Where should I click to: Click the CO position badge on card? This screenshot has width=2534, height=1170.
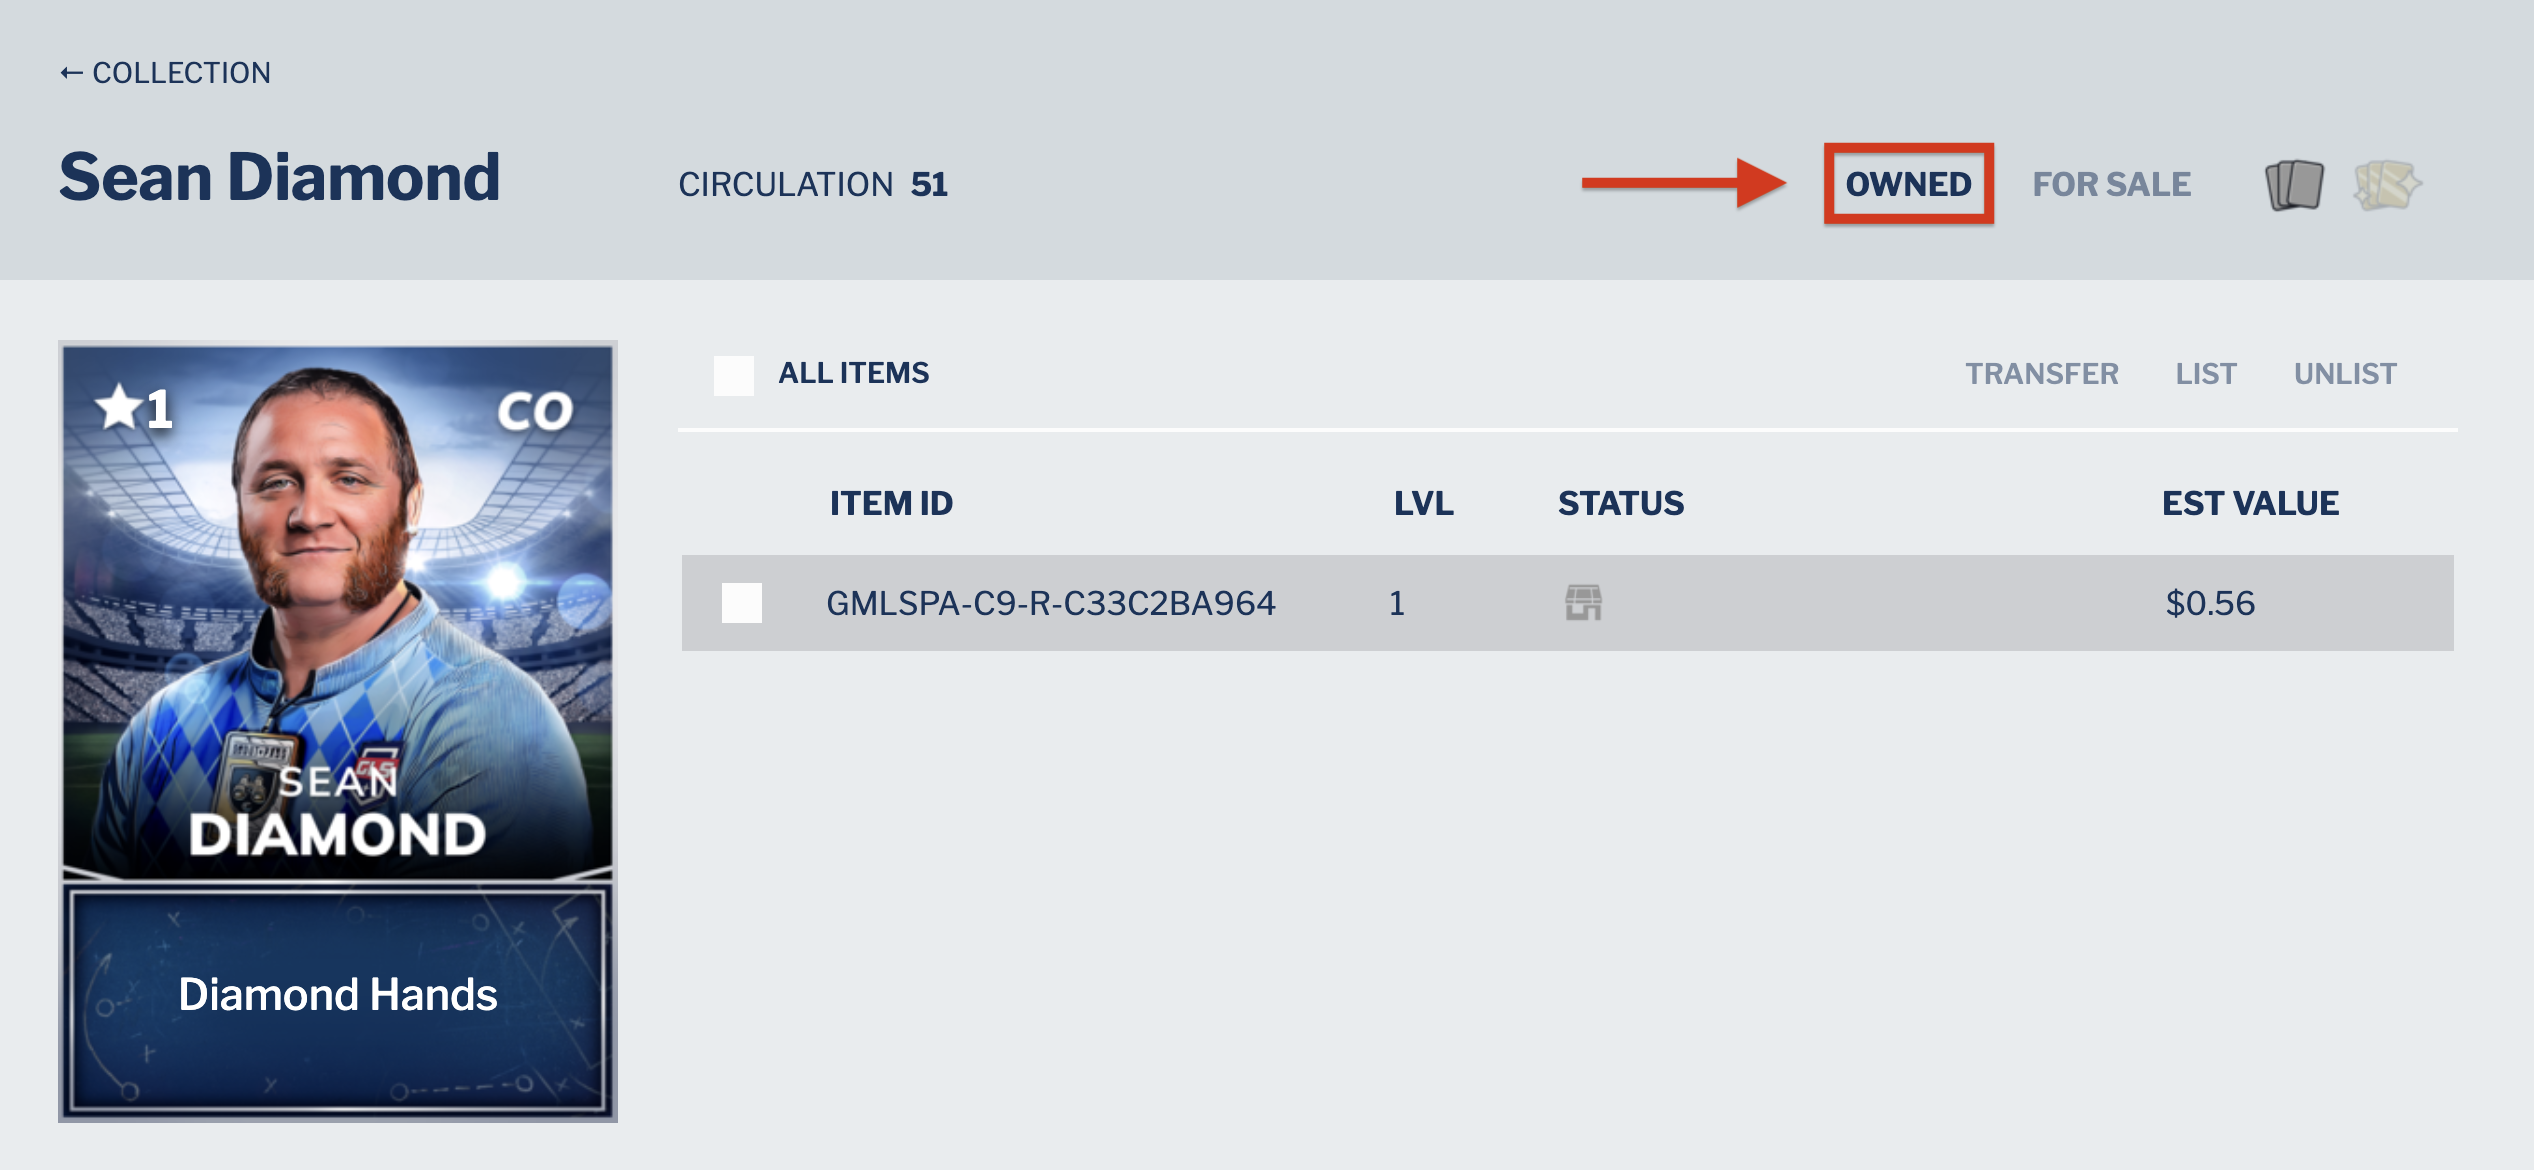pyautogui.click(x=535, y=411)
